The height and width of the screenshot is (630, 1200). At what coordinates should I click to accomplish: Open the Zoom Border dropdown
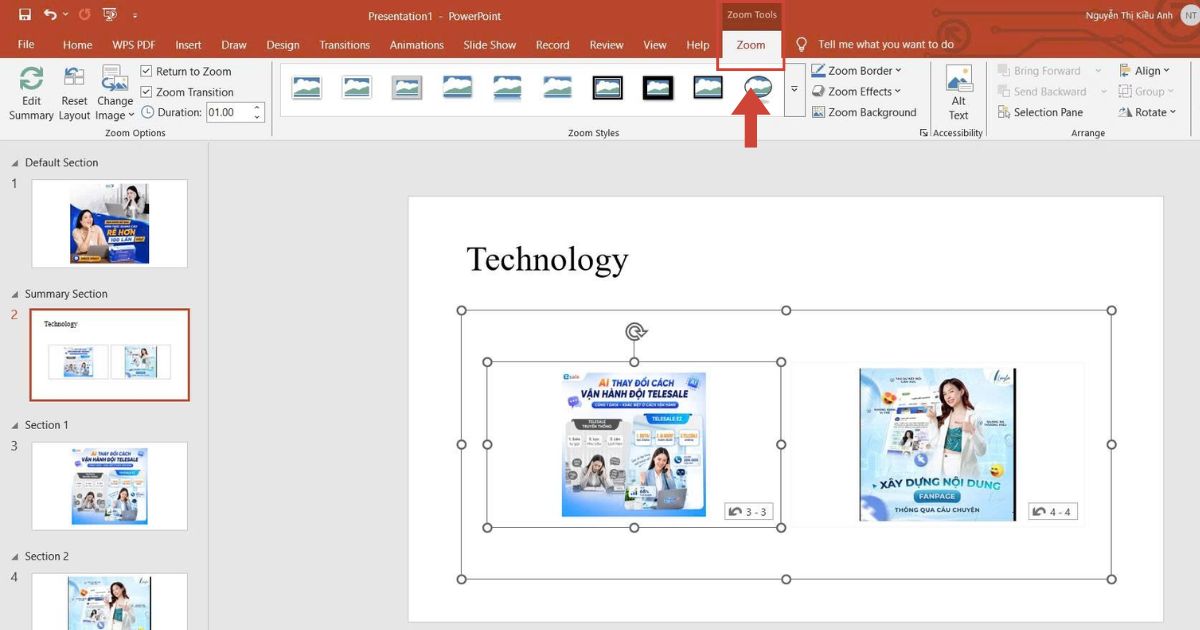click(857, 71)
